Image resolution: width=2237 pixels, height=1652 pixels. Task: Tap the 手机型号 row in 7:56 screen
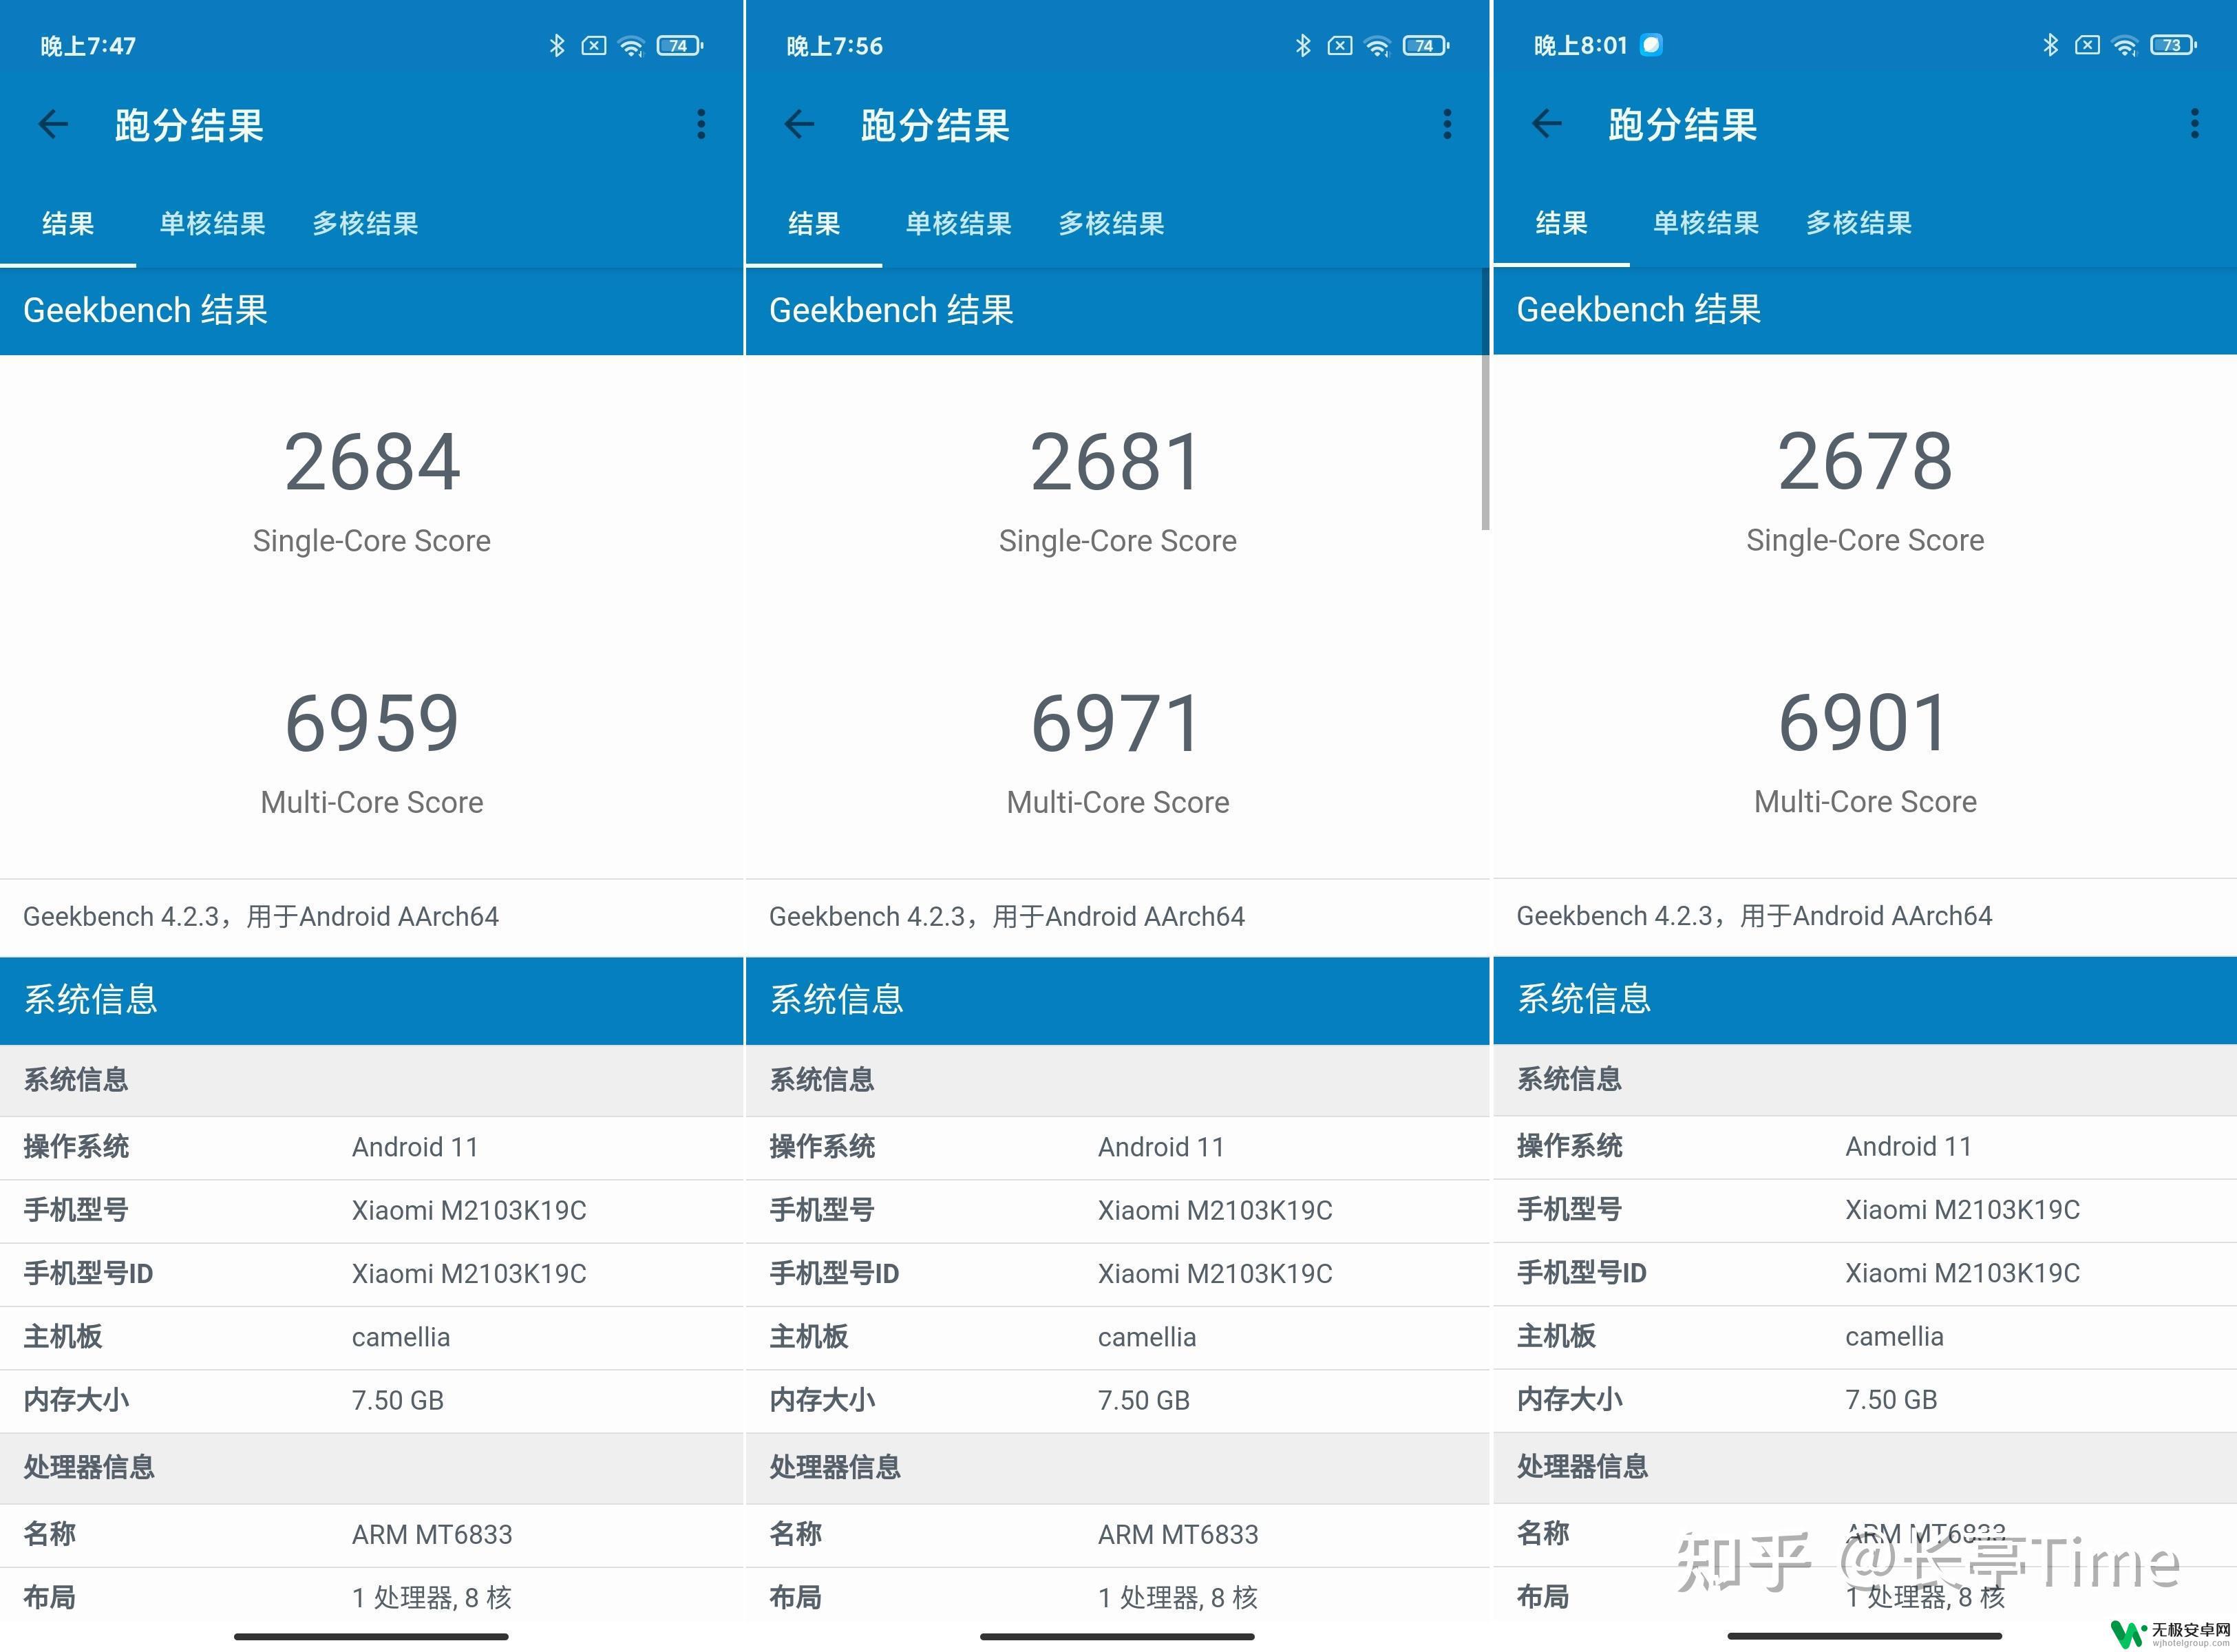pyautogui.click(x=1118, y=1211)
